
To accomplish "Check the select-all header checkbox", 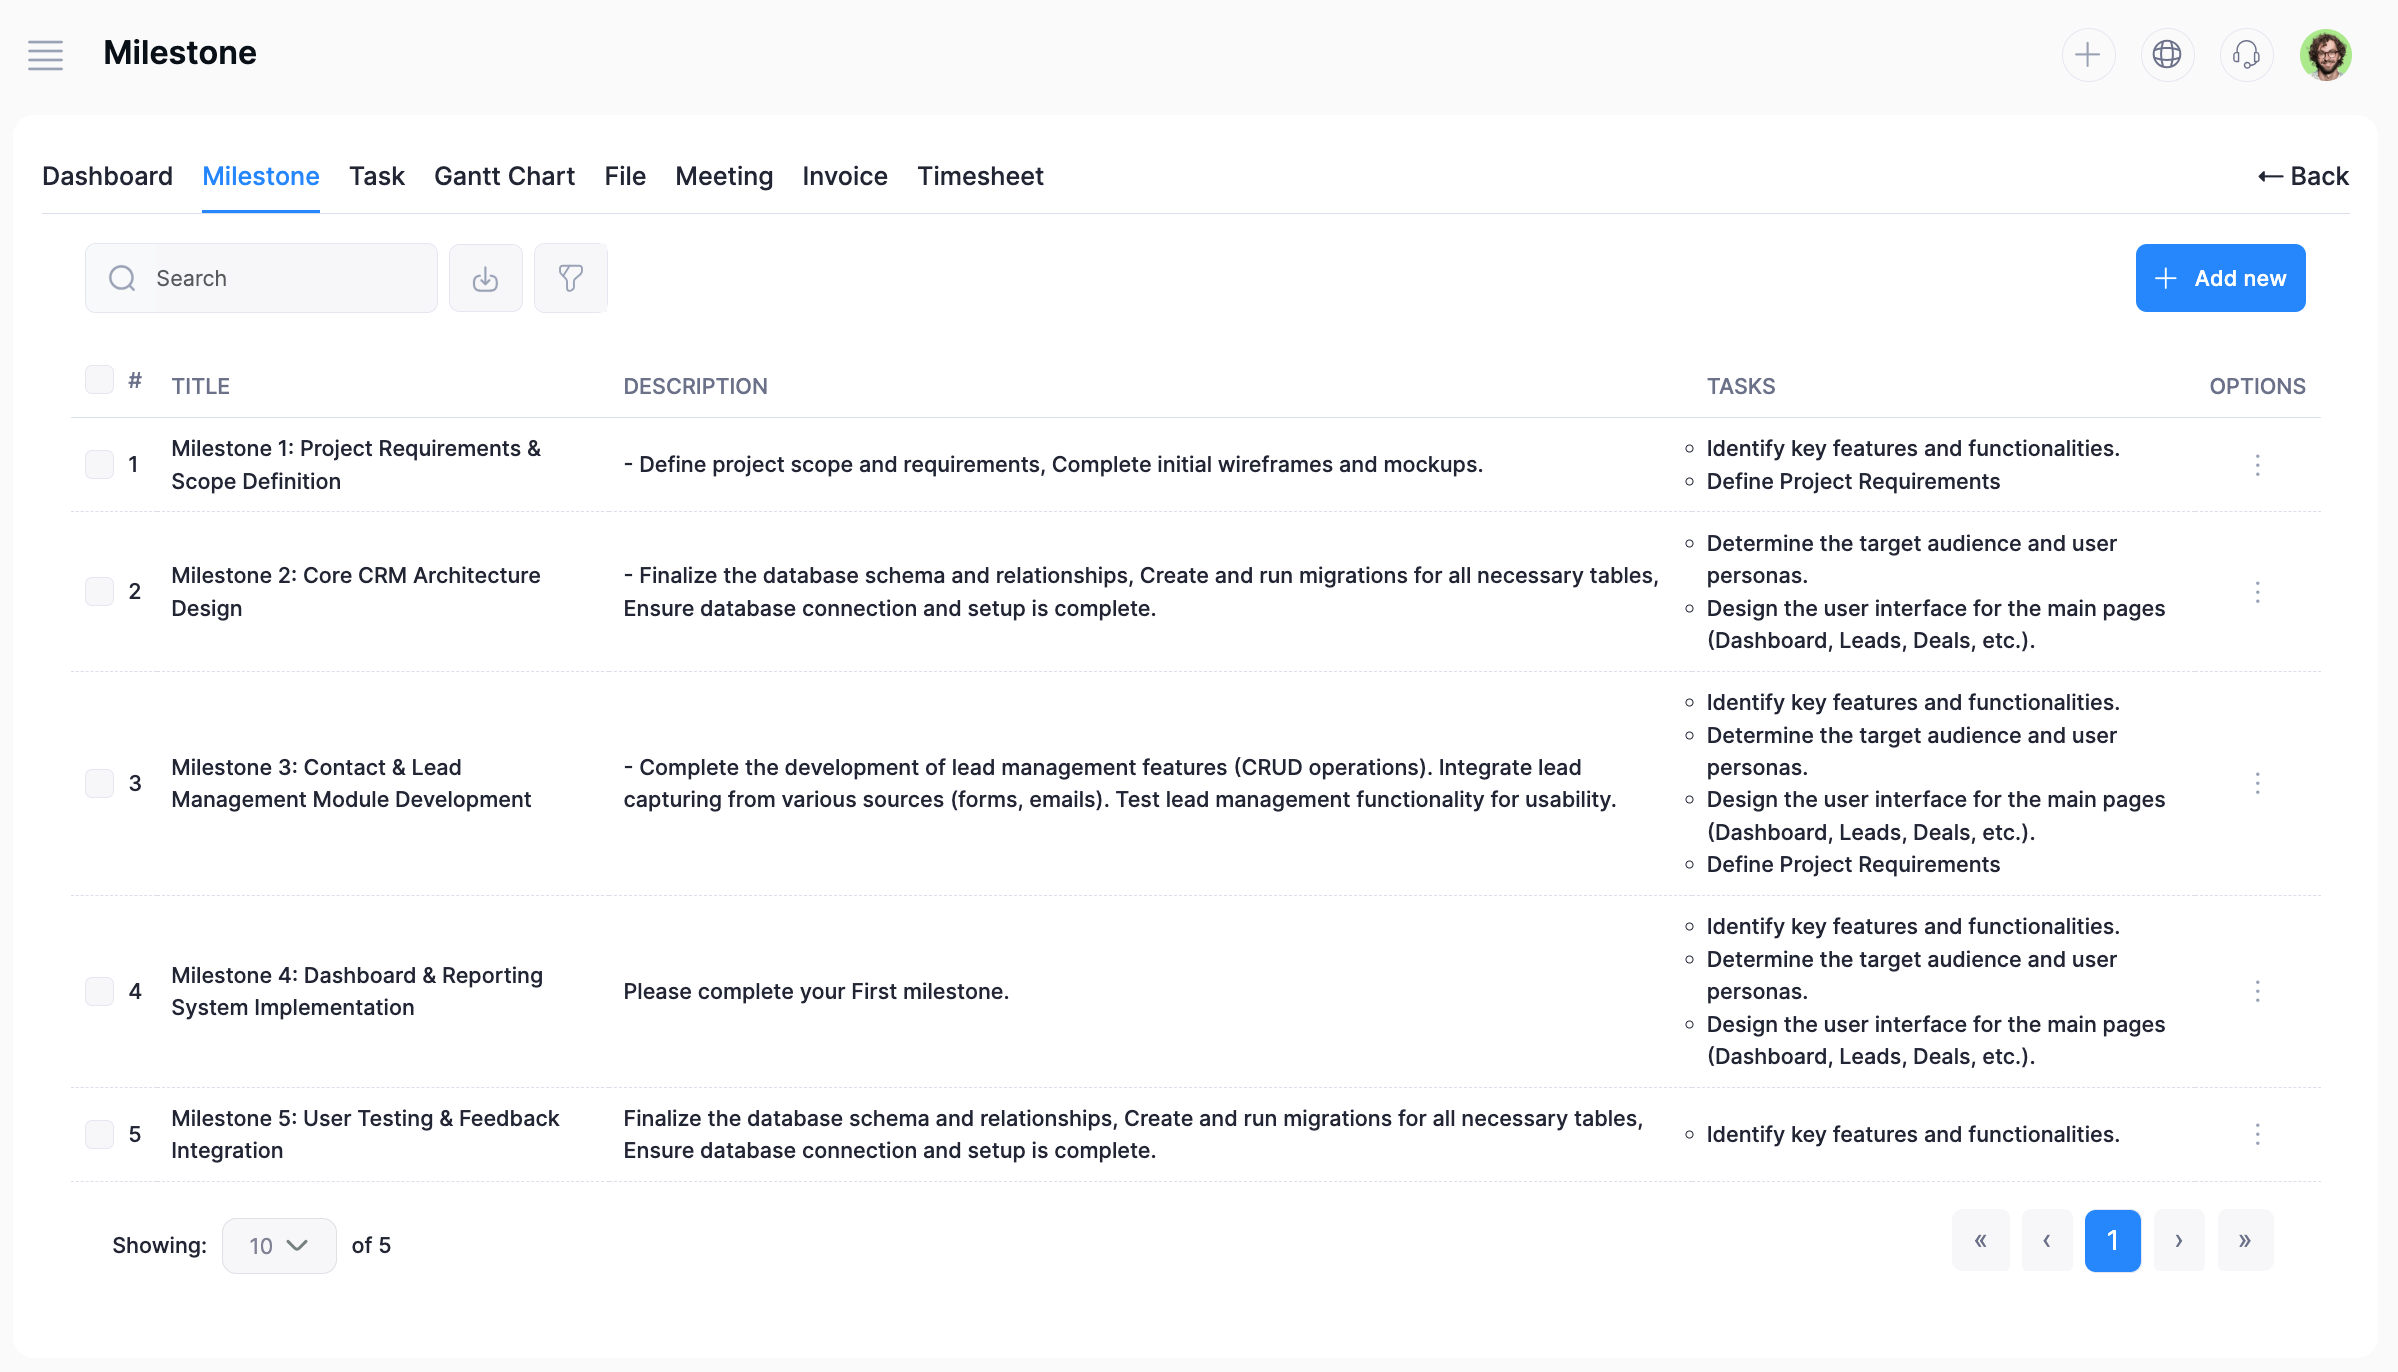I will [99, 380].
